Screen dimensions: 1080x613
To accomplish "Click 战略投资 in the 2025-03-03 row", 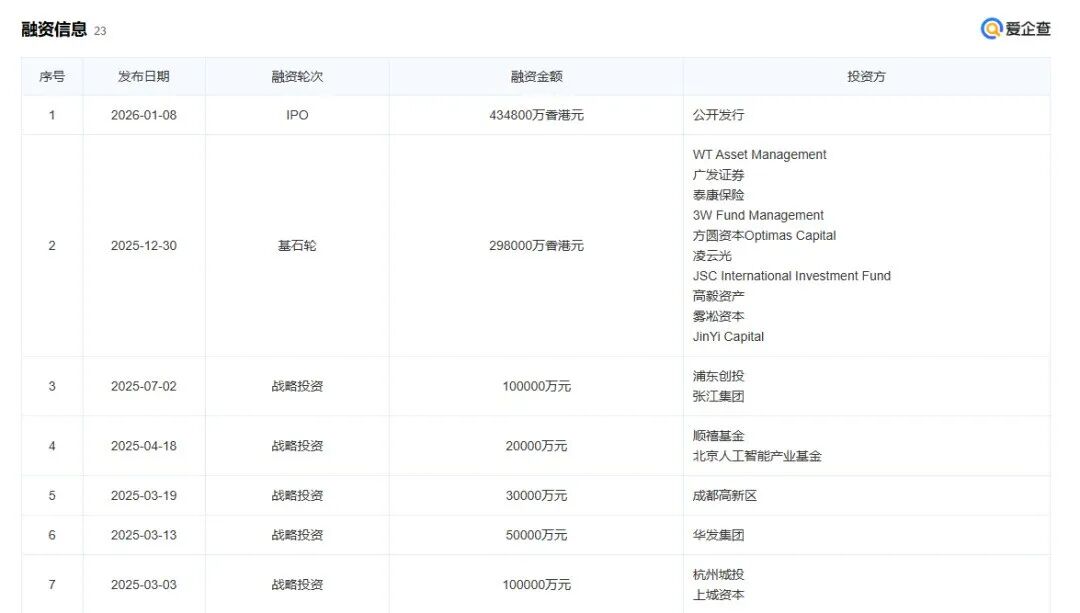I will point(297,585).
